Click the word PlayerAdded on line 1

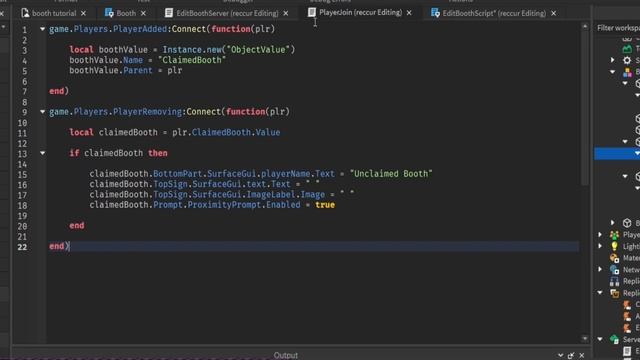(140, 29)
